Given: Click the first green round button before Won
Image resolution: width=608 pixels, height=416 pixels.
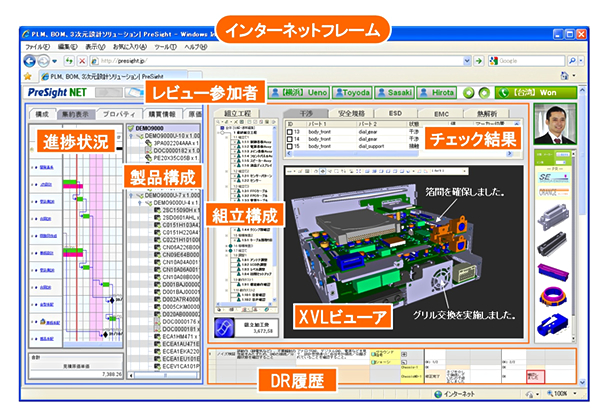Looking at the screenshot, I should (x=469, y=93).
